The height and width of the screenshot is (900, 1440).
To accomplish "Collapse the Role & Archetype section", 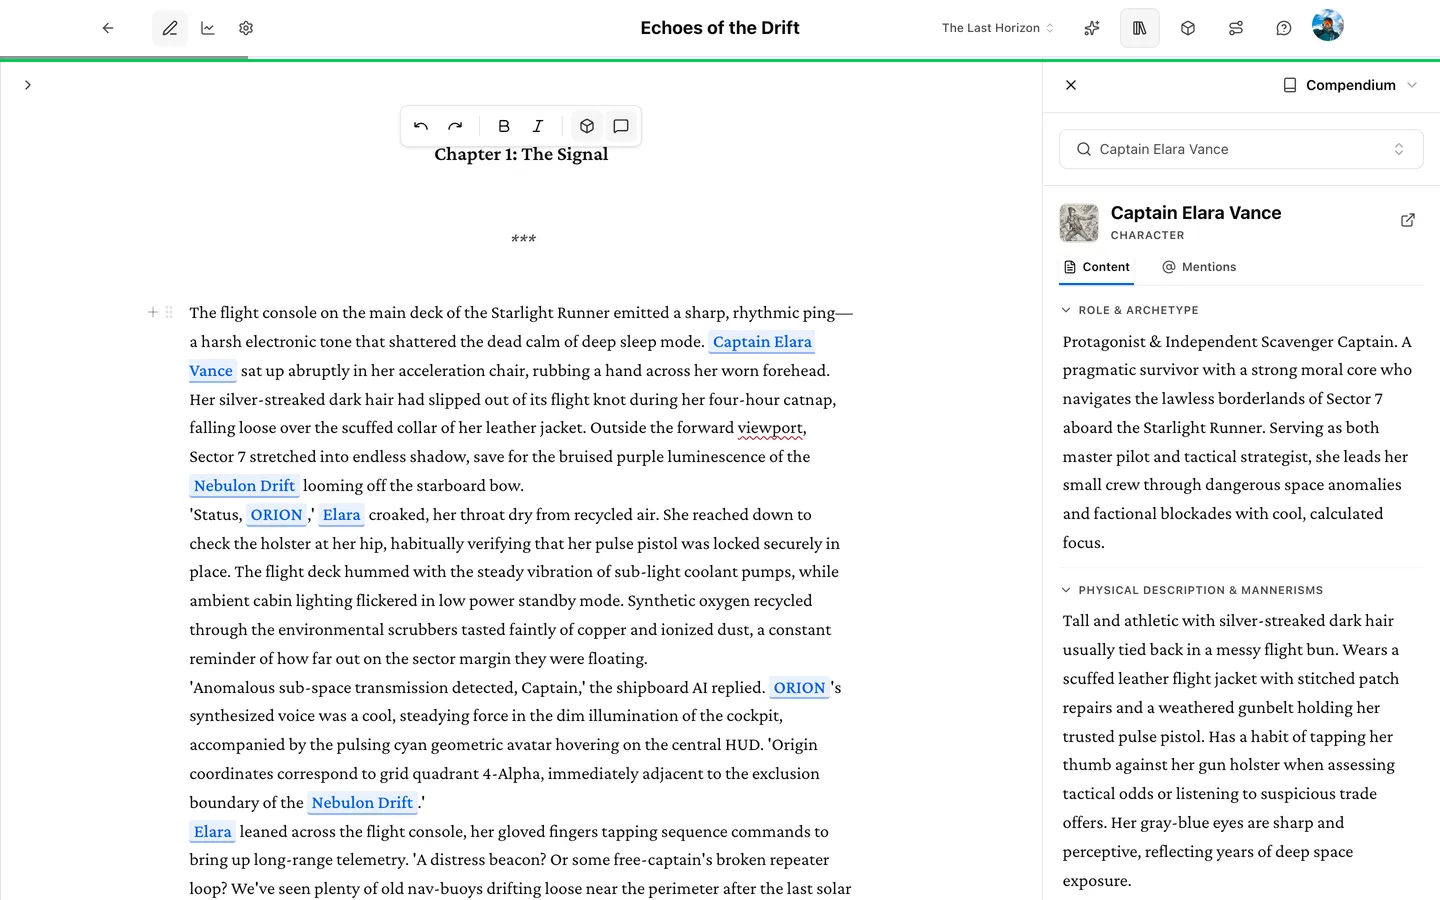I will [1131, 310].
